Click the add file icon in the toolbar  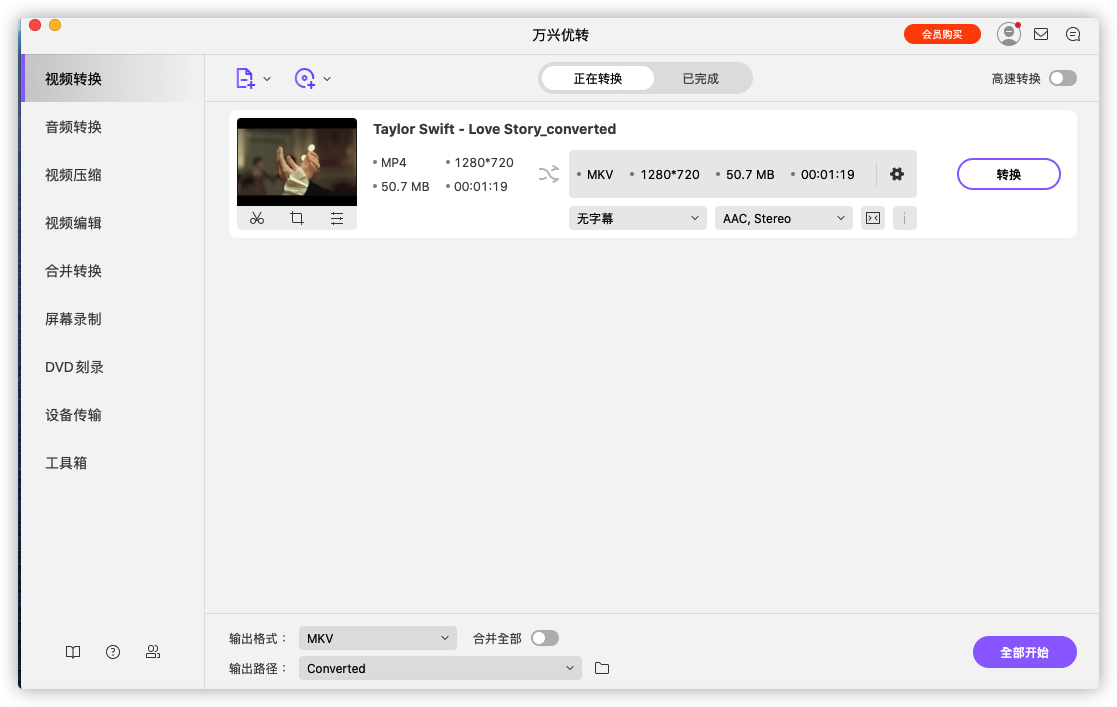[246, 78]
